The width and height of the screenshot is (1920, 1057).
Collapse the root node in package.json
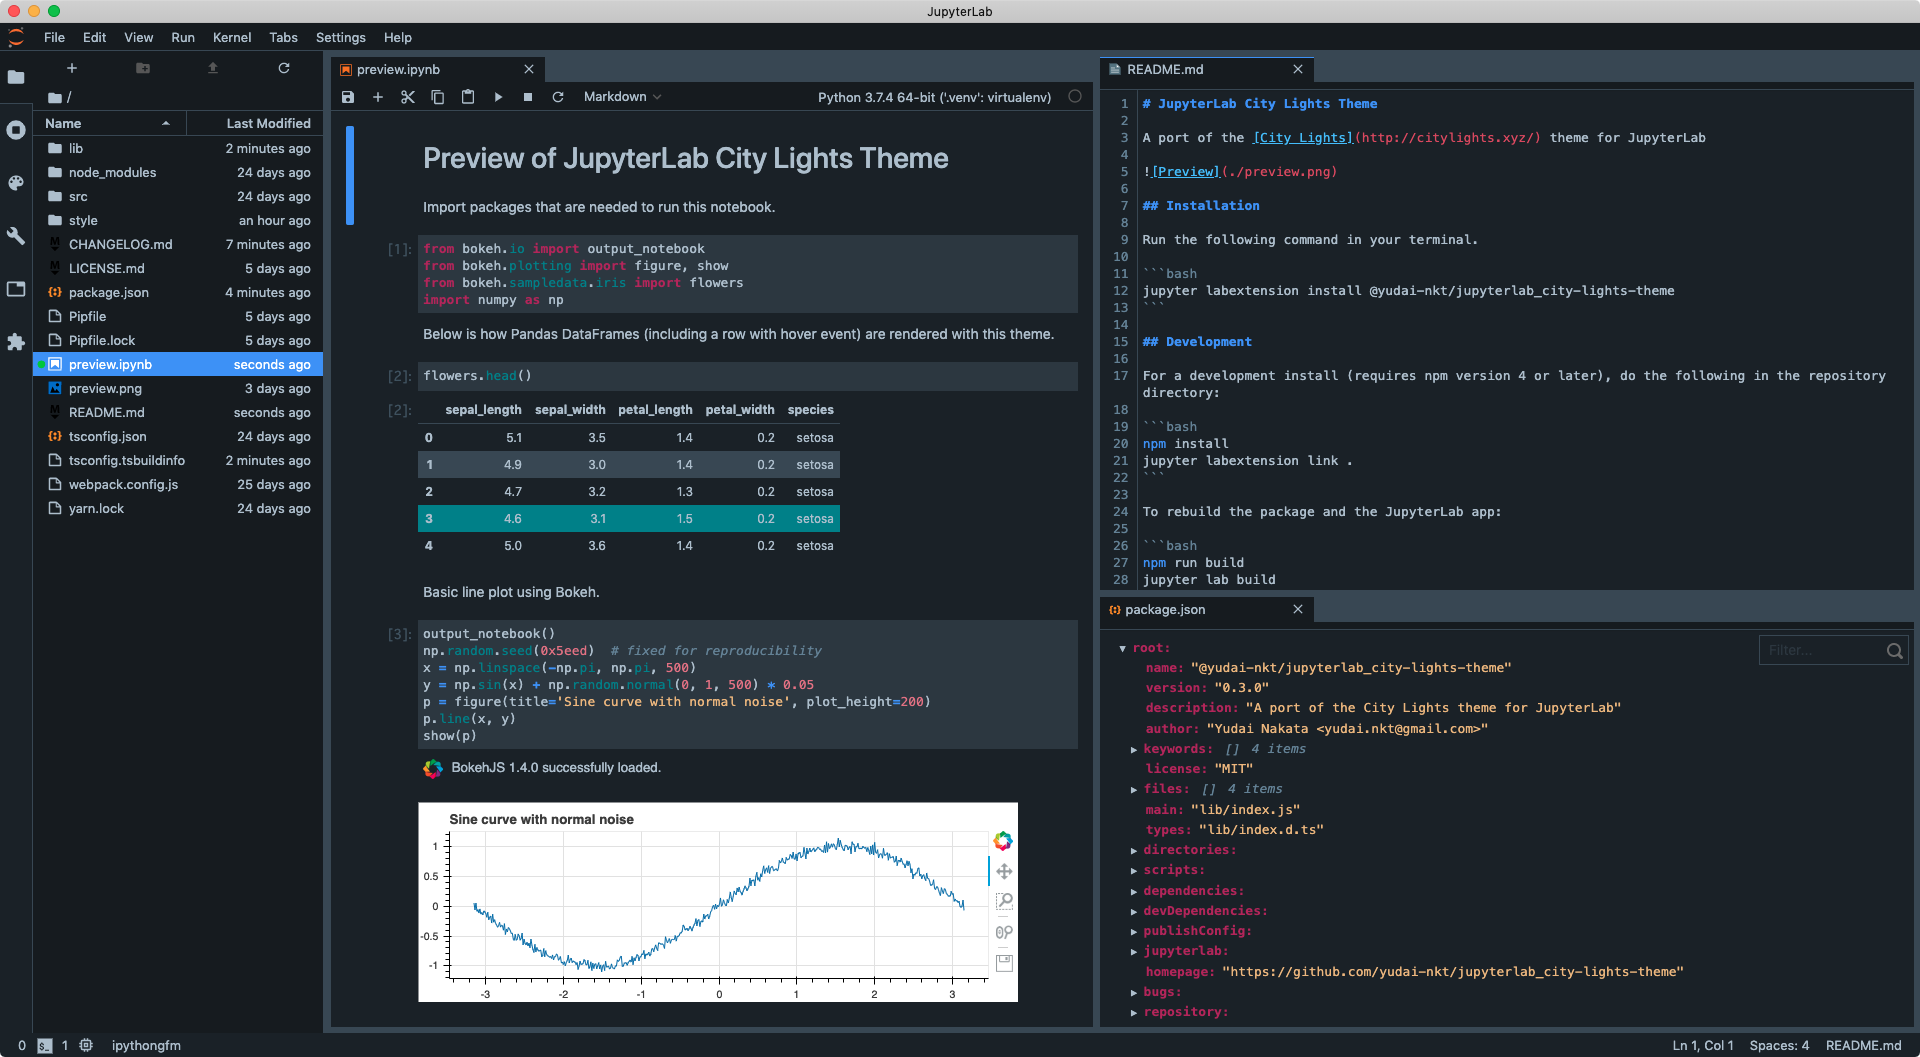pyautogui.click(x=1123, y=649)
